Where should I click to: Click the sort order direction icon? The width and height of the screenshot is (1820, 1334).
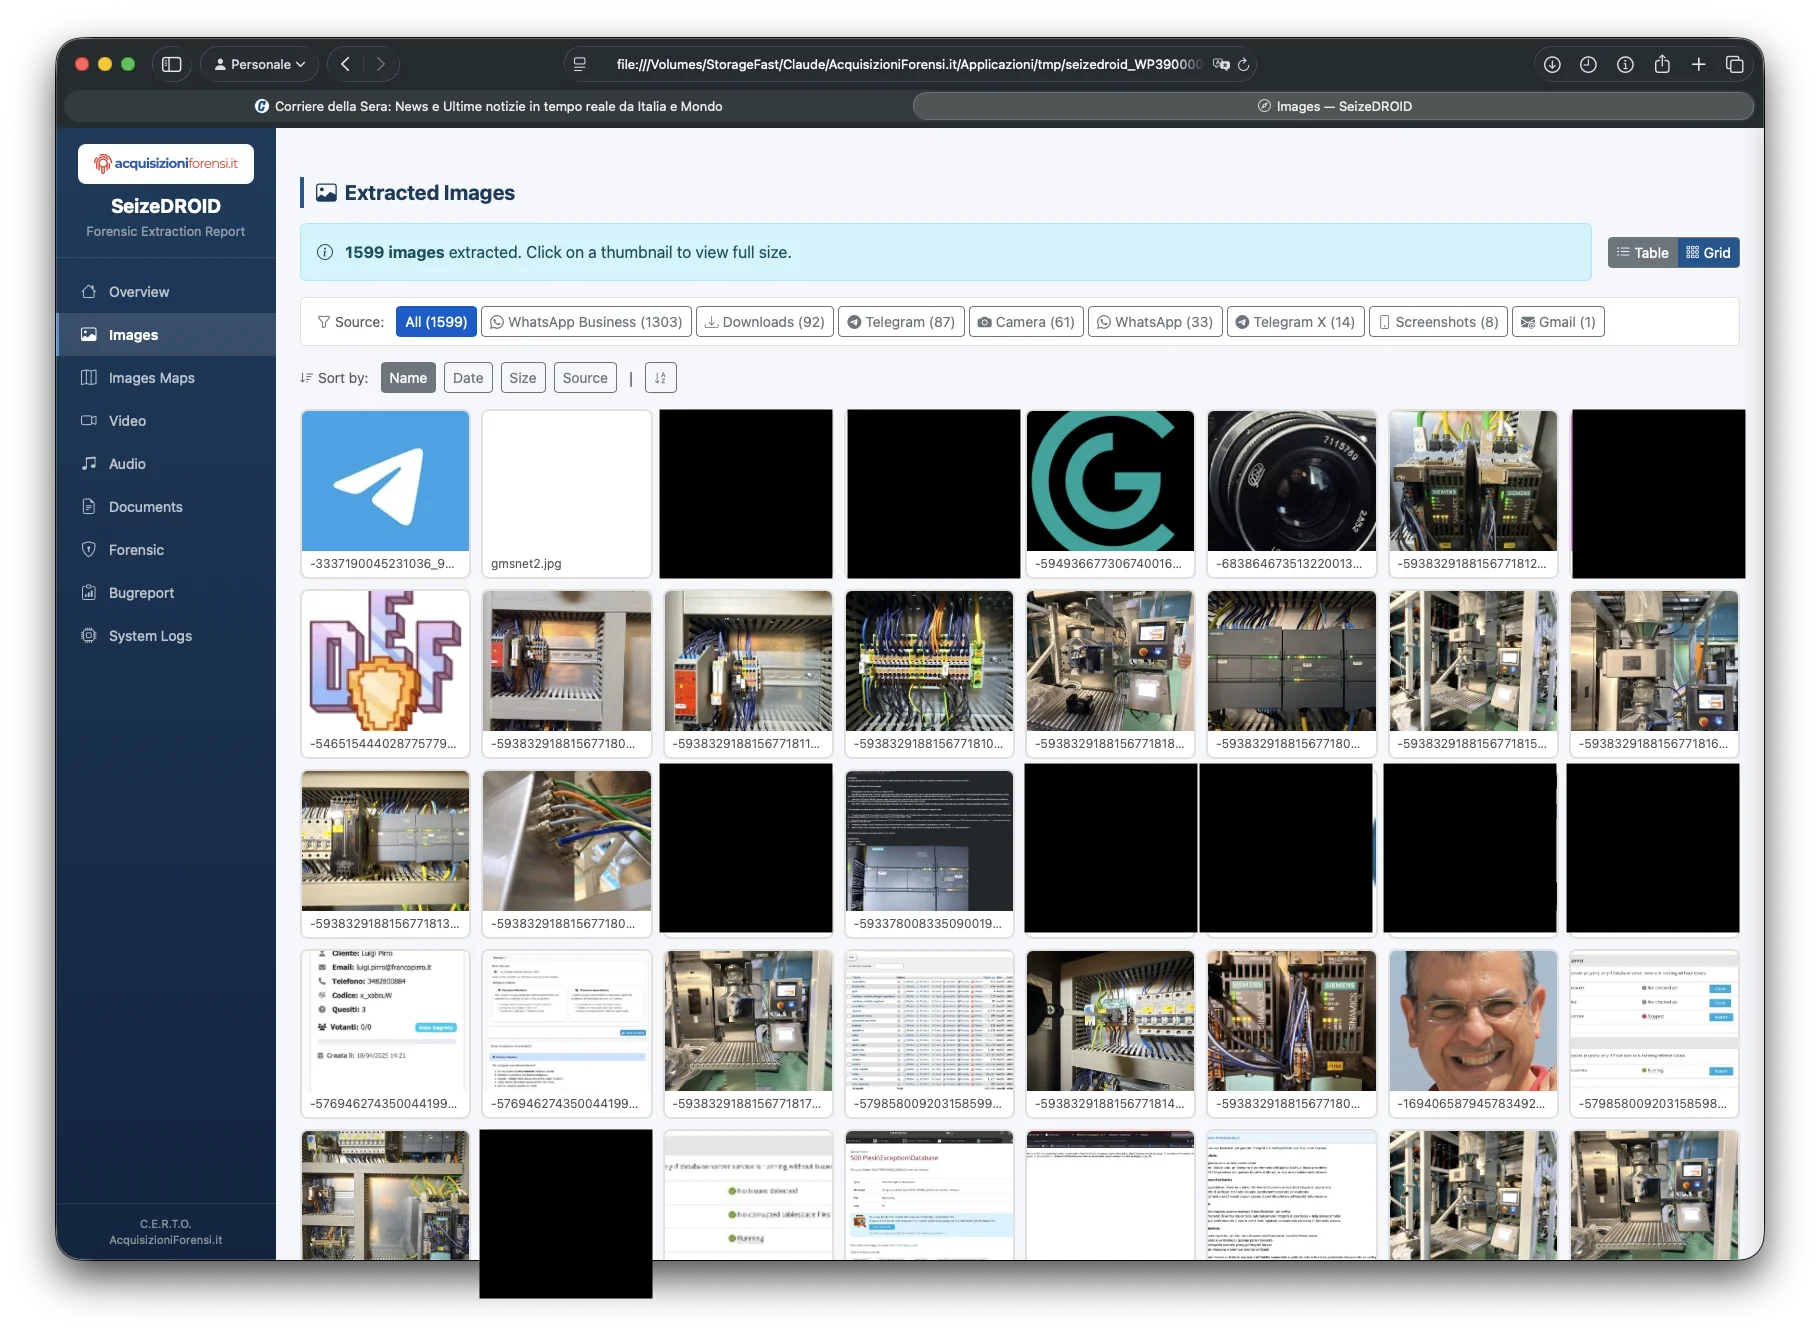660,378
